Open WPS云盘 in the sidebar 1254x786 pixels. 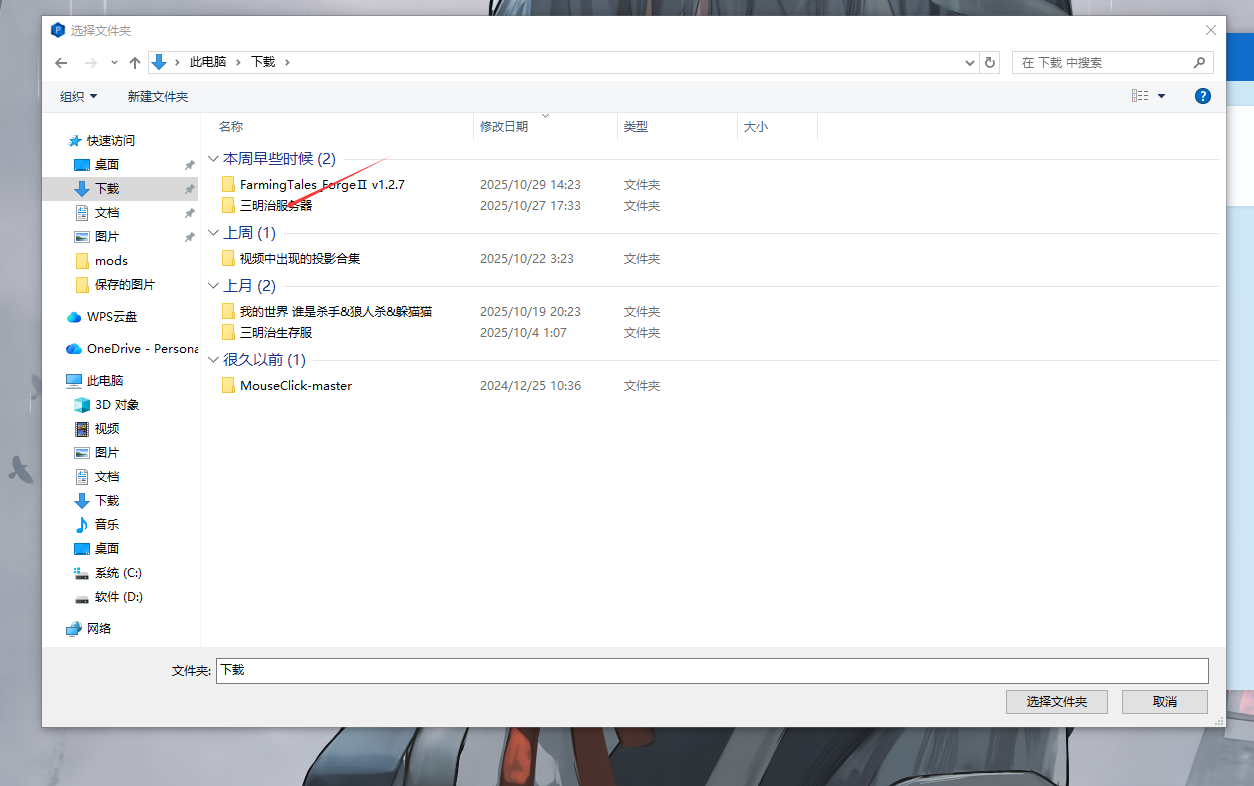point(112,316)
